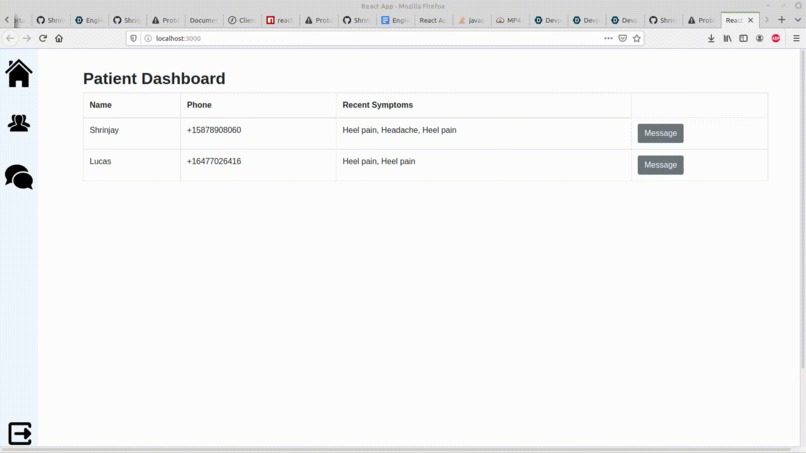Open the Firefox hamburger menu
806x453 pixels.
point(796,38)
